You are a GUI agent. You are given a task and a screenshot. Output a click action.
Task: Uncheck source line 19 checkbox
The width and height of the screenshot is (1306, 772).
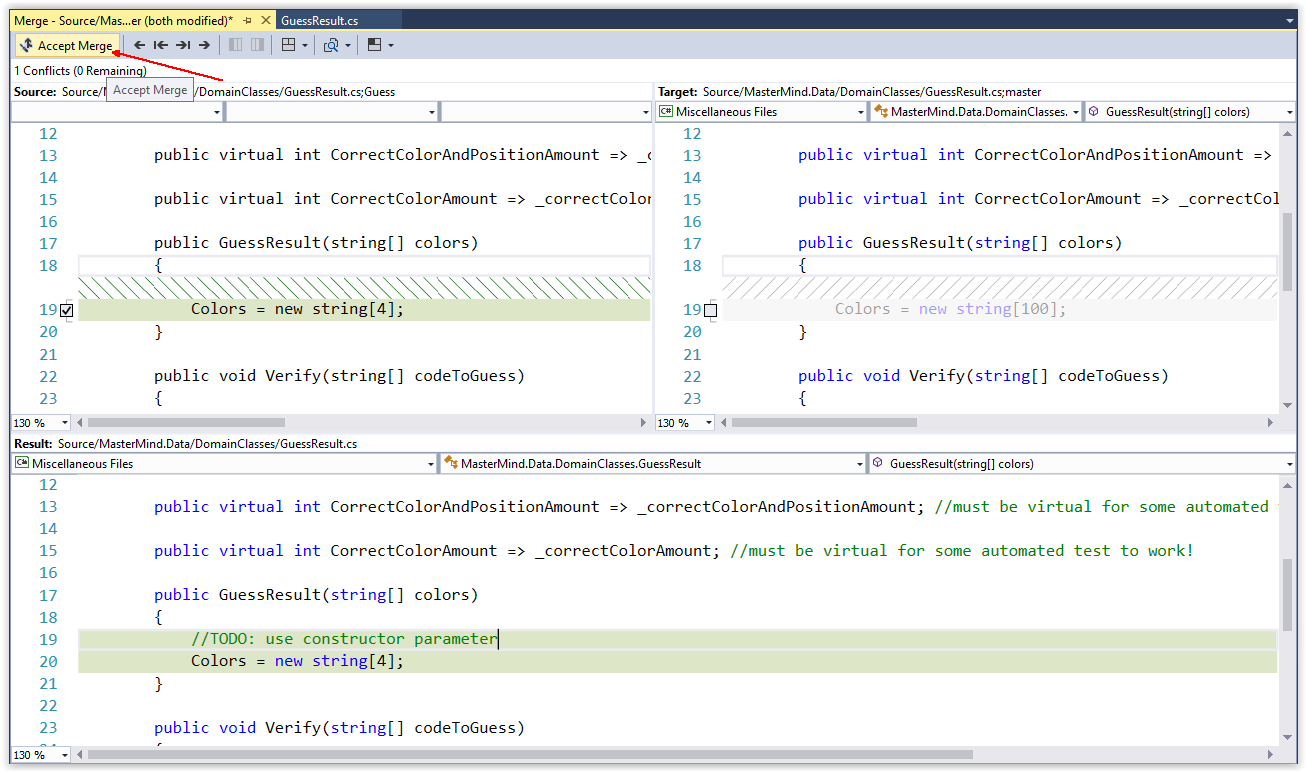pos(66,311)
